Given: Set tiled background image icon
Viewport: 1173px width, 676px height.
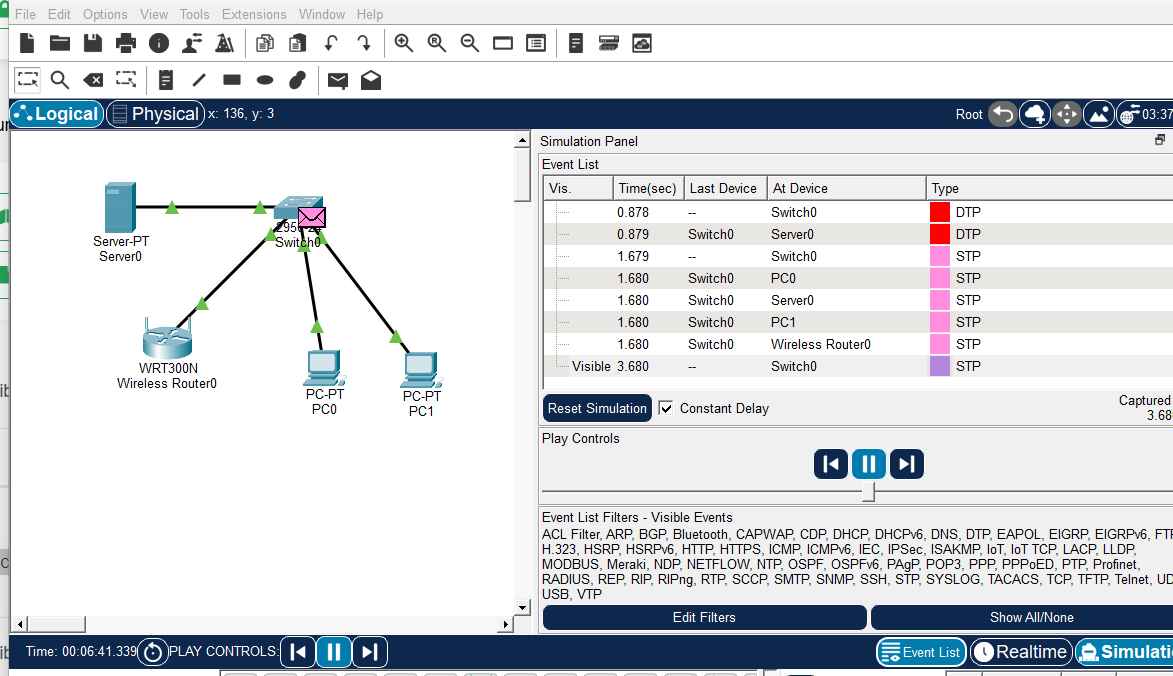Looking at the screenshot, I should click(1099, 114).
